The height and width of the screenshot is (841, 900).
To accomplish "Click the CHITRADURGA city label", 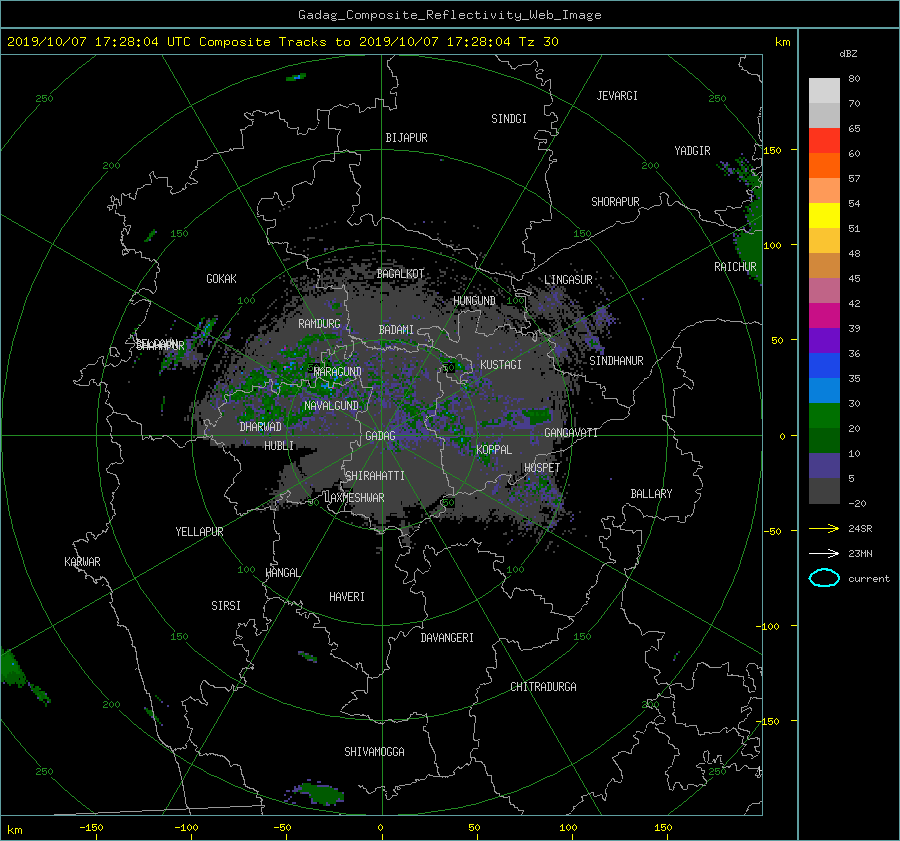I will [x=544, y=687].
